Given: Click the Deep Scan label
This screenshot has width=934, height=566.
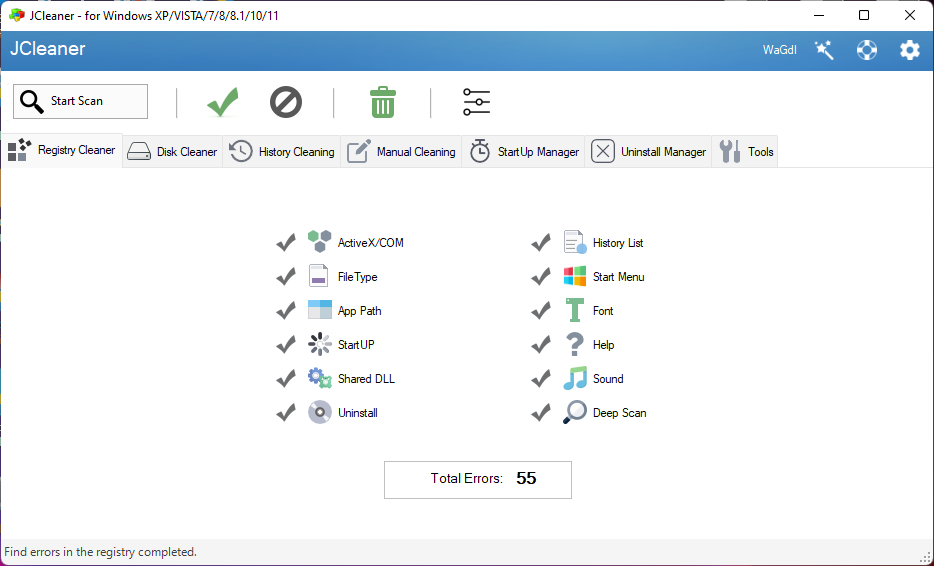Looking at the screenshot, I should [x=619, y=413].
